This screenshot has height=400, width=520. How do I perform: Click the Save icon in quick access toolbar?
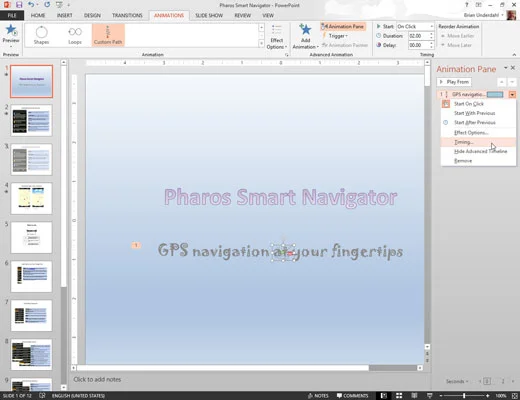tap(19, 5)
